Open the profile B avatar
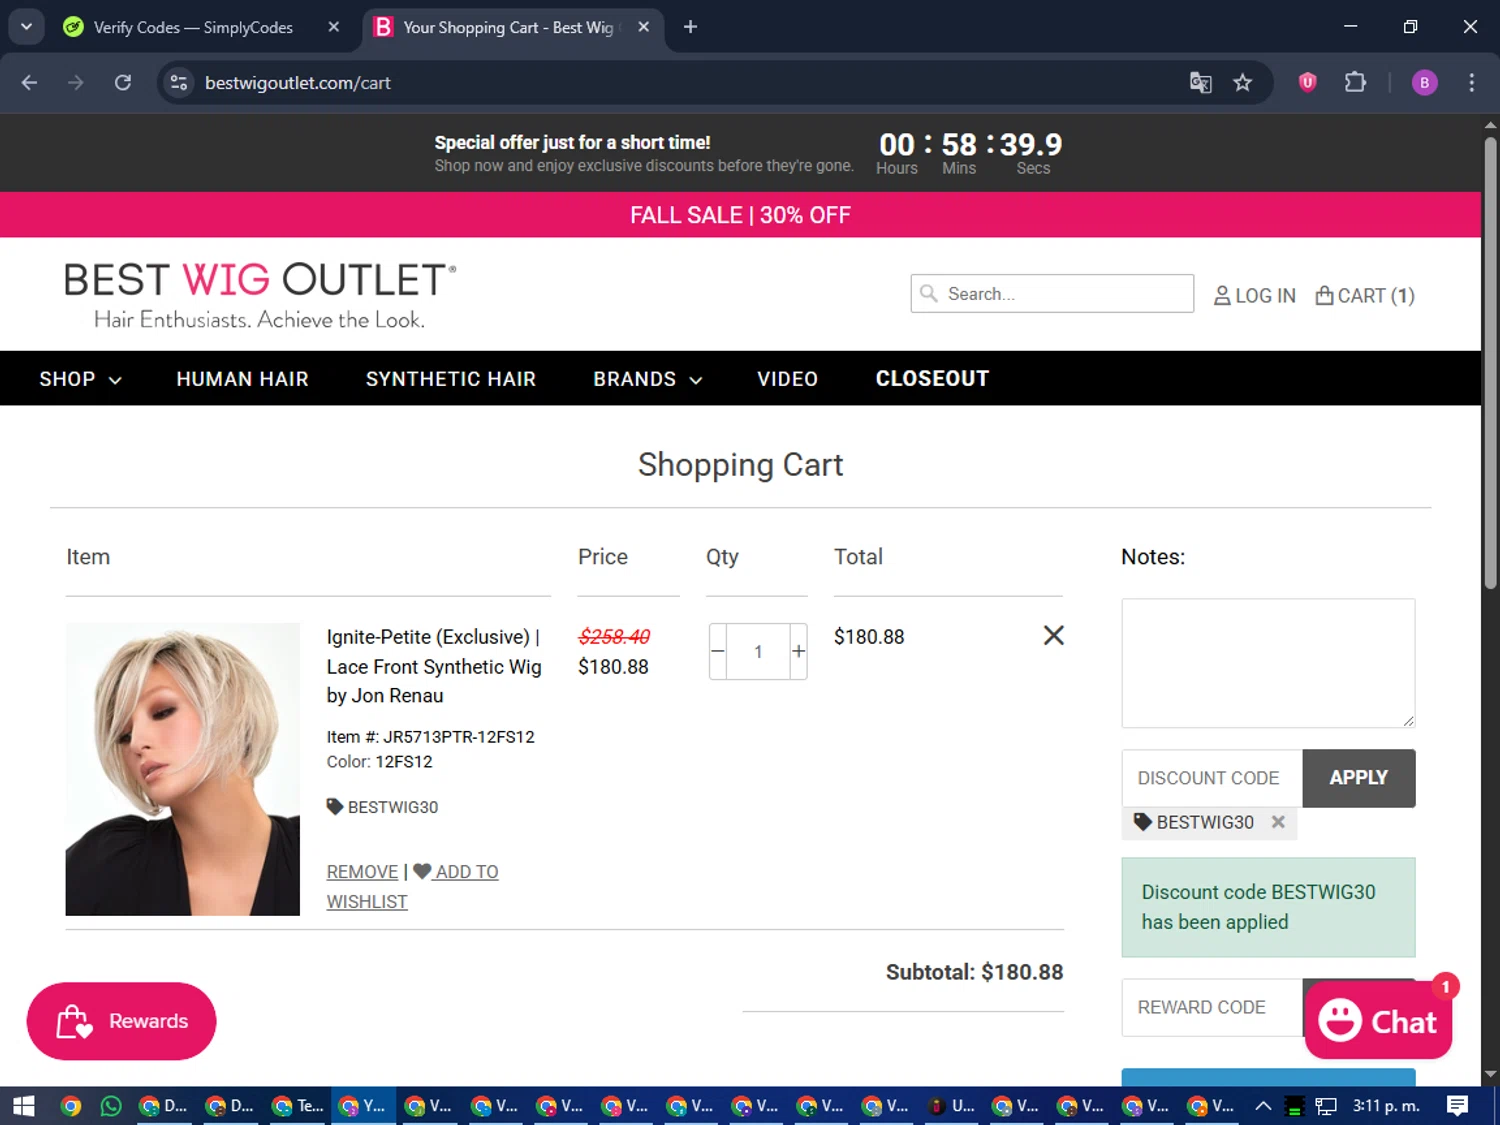 click(x=1425, y=83)
